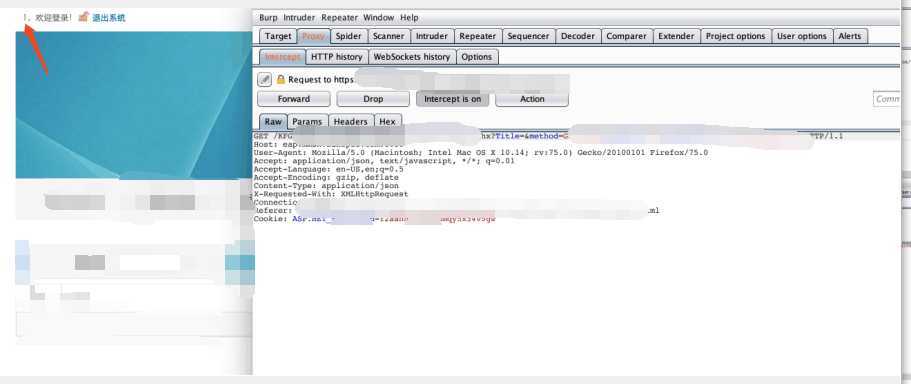The height and width of the screenshot is (384, 911).
Task: Click the Comment input field
Action: [x=887, y=99]
